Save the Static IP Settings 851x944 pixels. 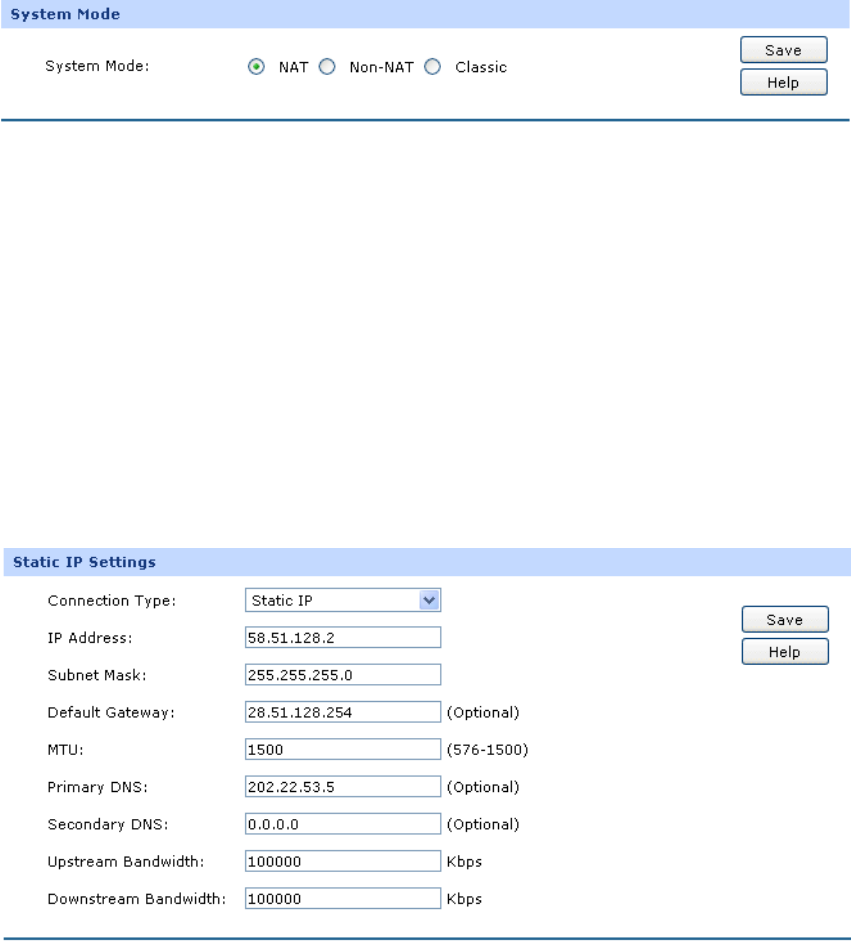pyautogui.click(x=785, y=620)
